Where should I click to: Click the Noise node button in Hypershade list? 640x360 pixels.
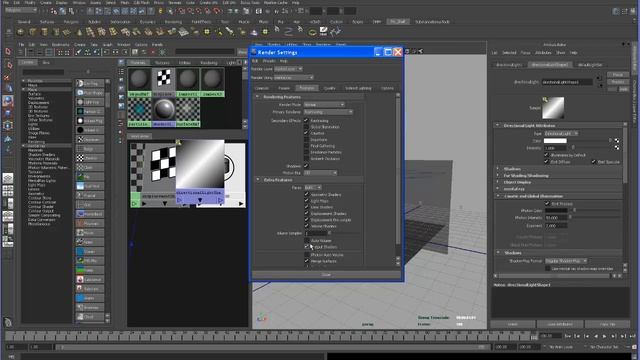click(x=90, y=233)
